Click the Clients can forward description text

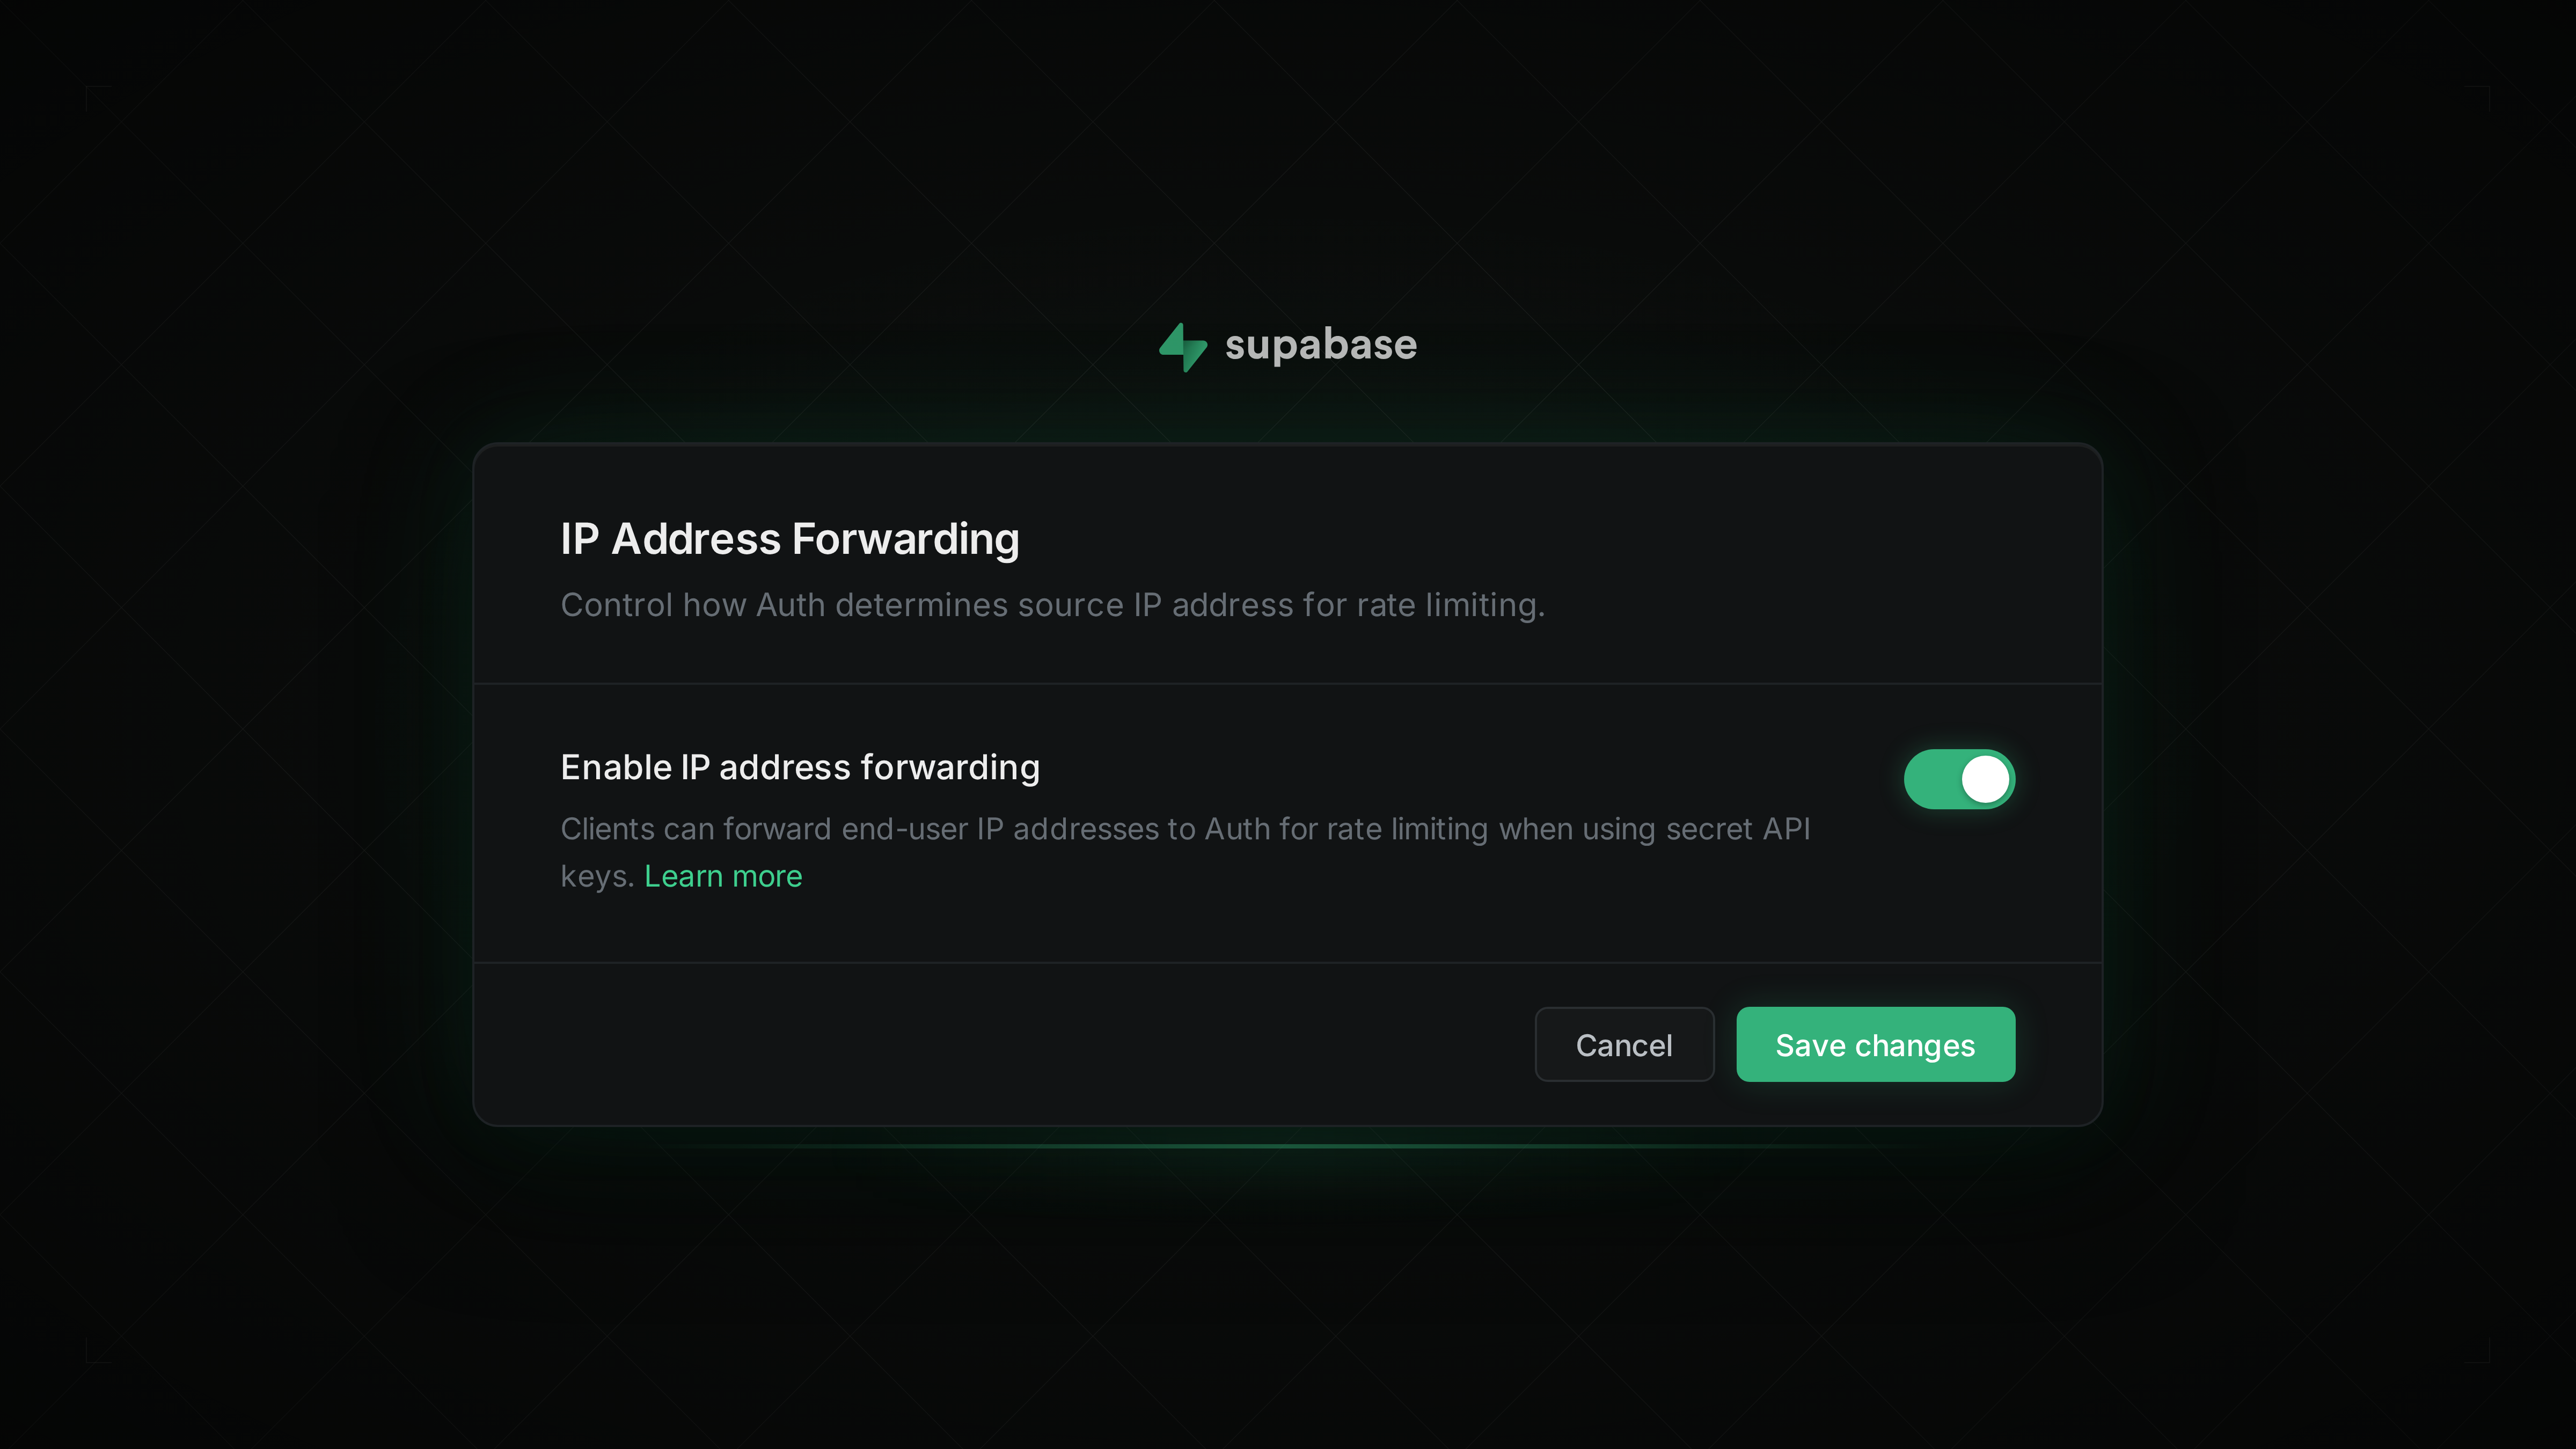pyautogui.click(x=1185, y=829)
